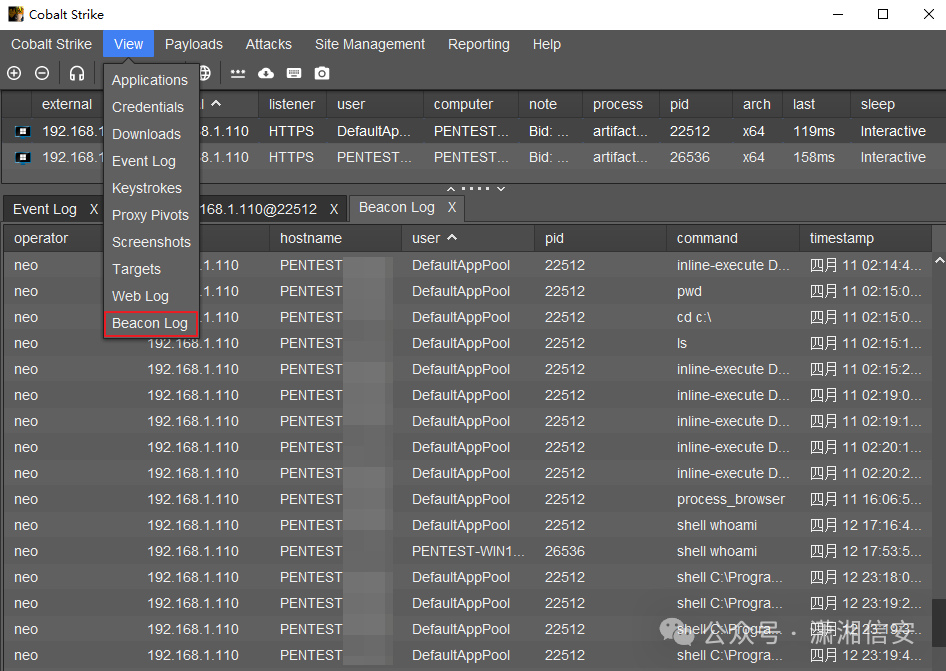
Task: Click the dotted table-view toolbar icon
Action: [238, 73]
